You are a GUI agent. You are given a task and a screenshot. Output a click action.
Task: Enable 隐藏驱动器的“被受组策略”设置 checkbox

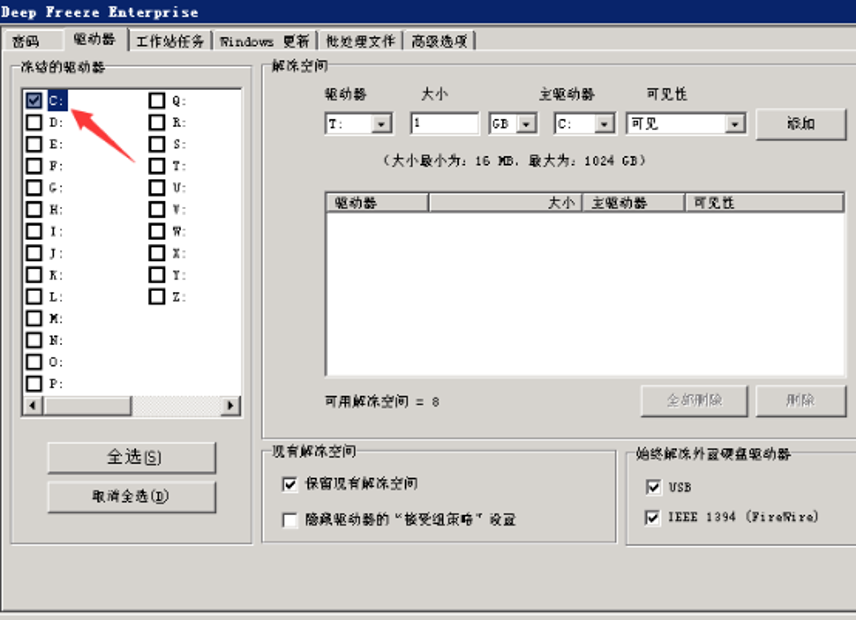(x=290, y=520)
